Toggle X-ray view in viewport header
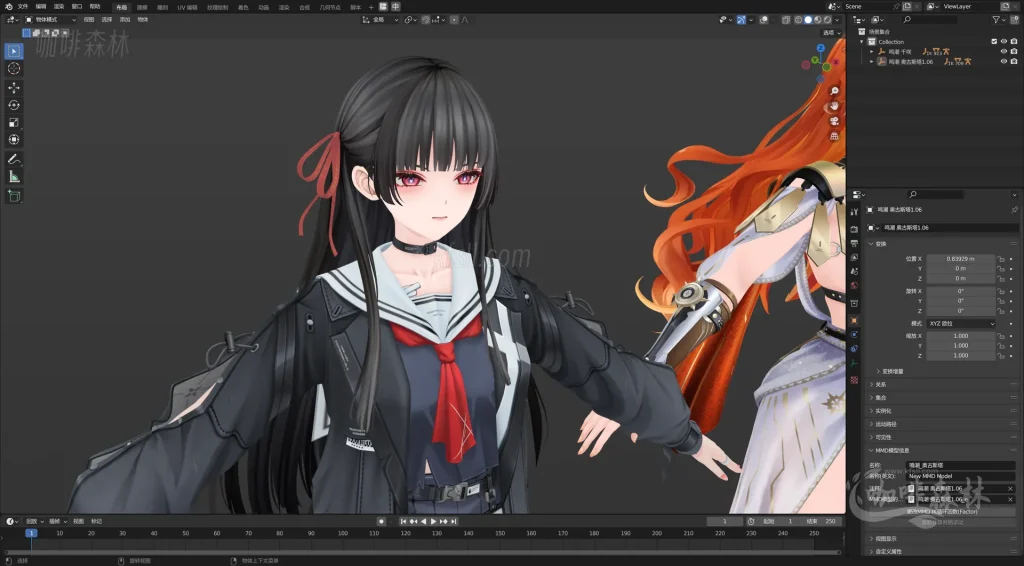Viewport: 1024px width, 566px height. (786, 20)
